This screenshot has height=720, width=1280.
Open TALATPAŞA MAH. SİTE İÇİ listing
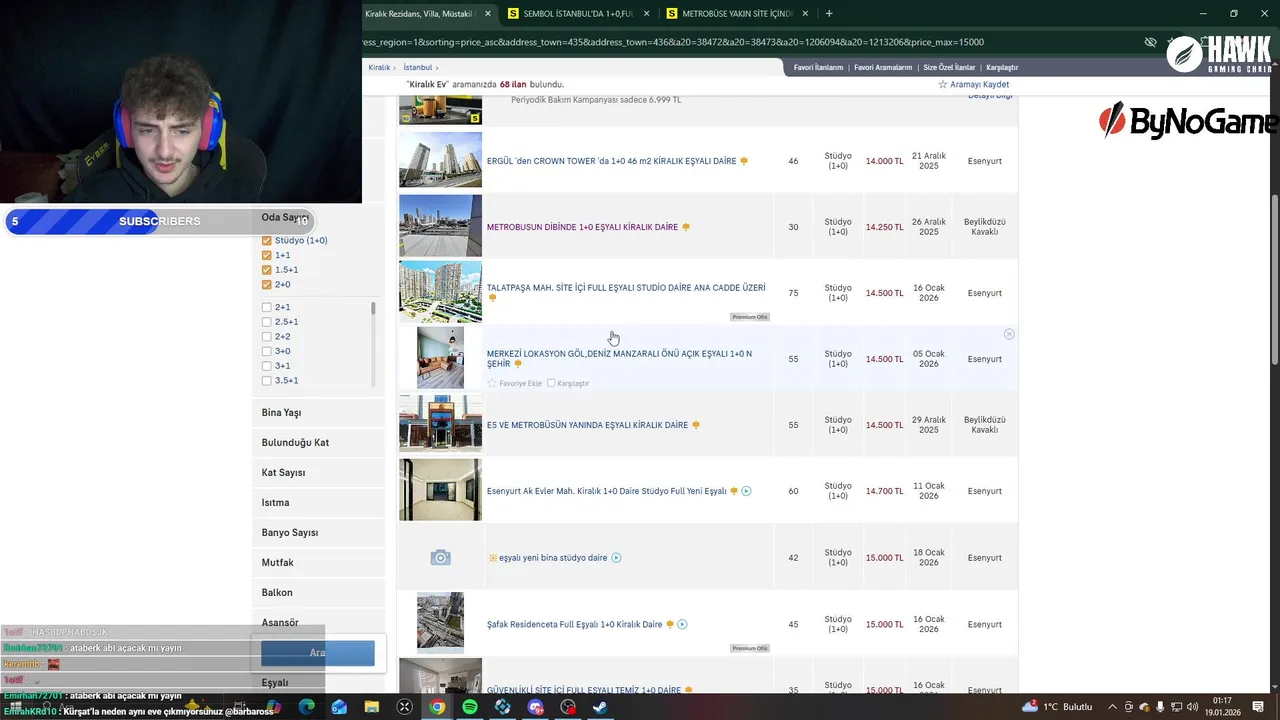point(626,288)
